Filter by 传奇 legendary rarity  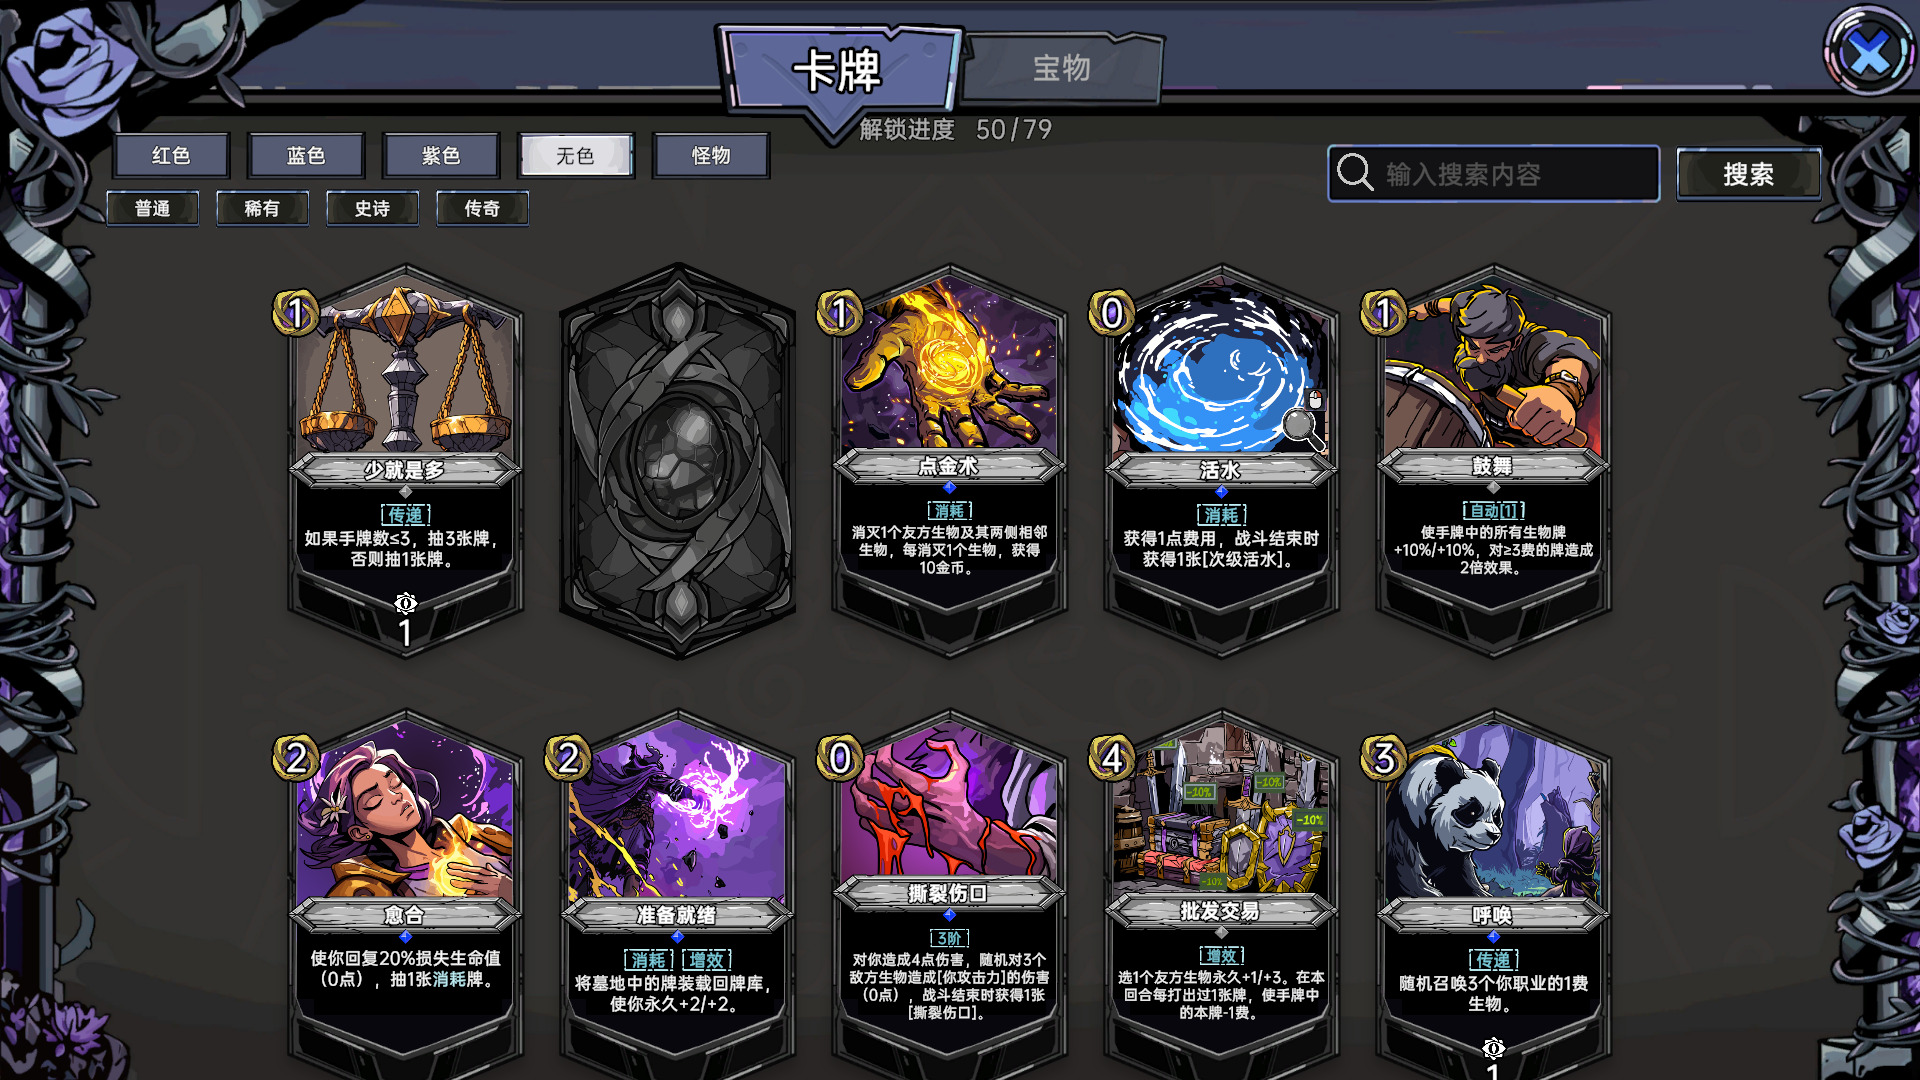(x=482, y=208)
